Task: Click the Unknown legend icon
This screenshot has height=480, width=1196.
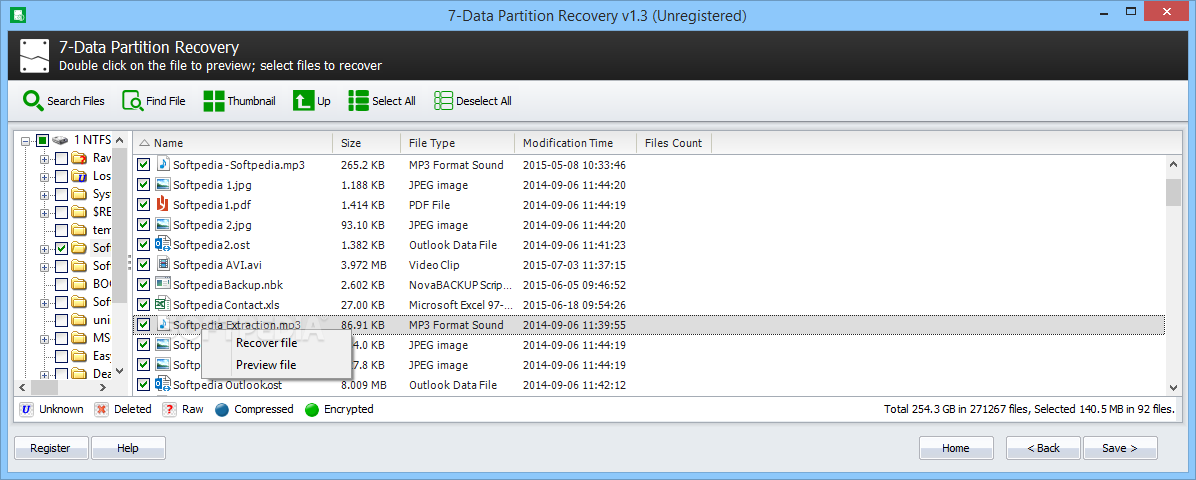Action: [26, 409]
